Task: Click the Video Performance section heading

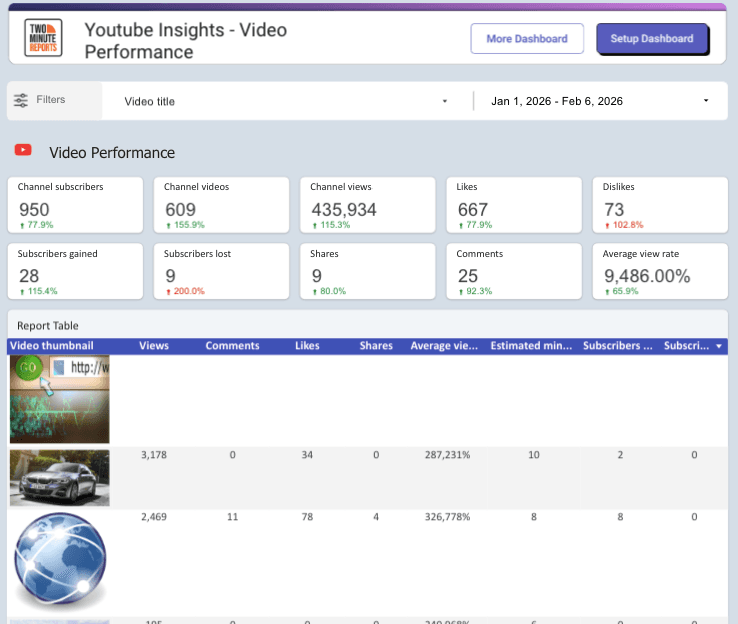Action: pos(112,153)
